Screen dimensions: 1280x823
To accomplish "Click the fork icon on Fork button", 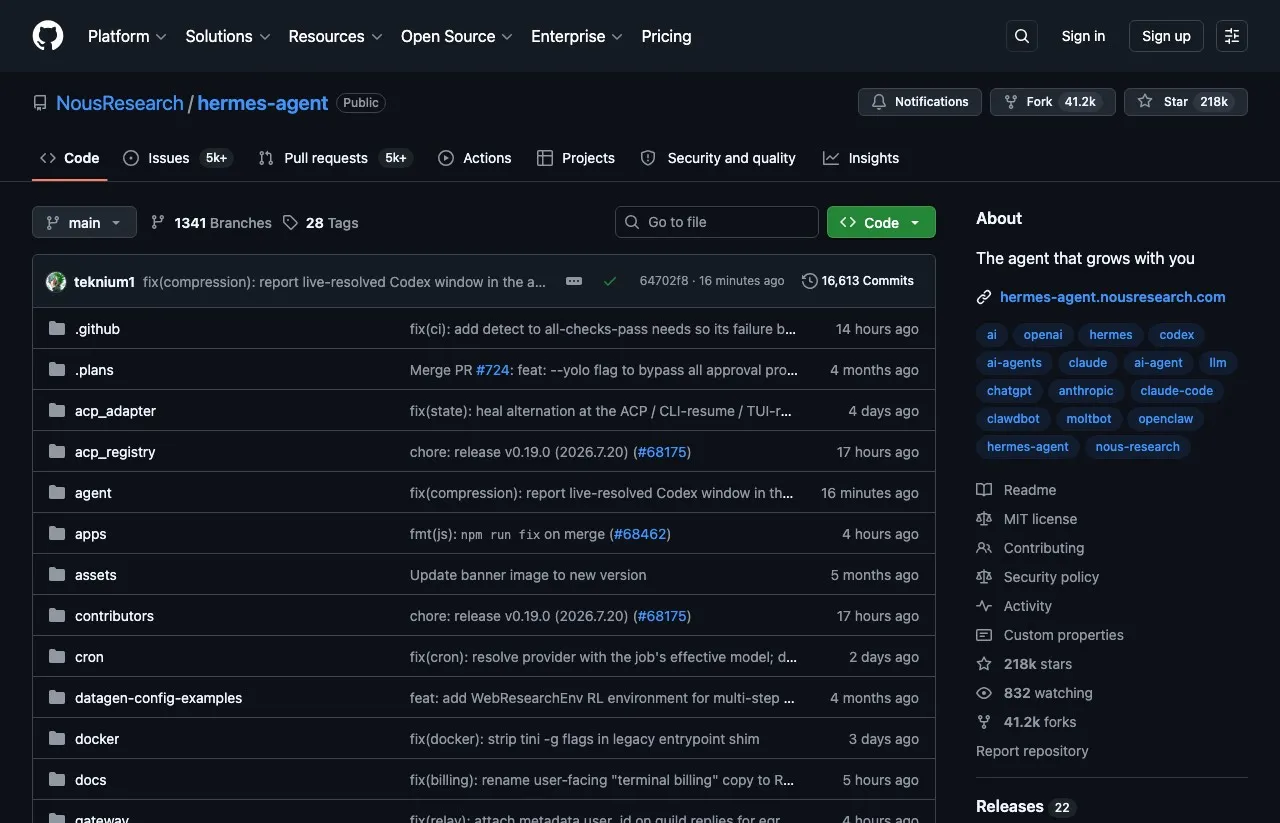I will point(1011,102).
